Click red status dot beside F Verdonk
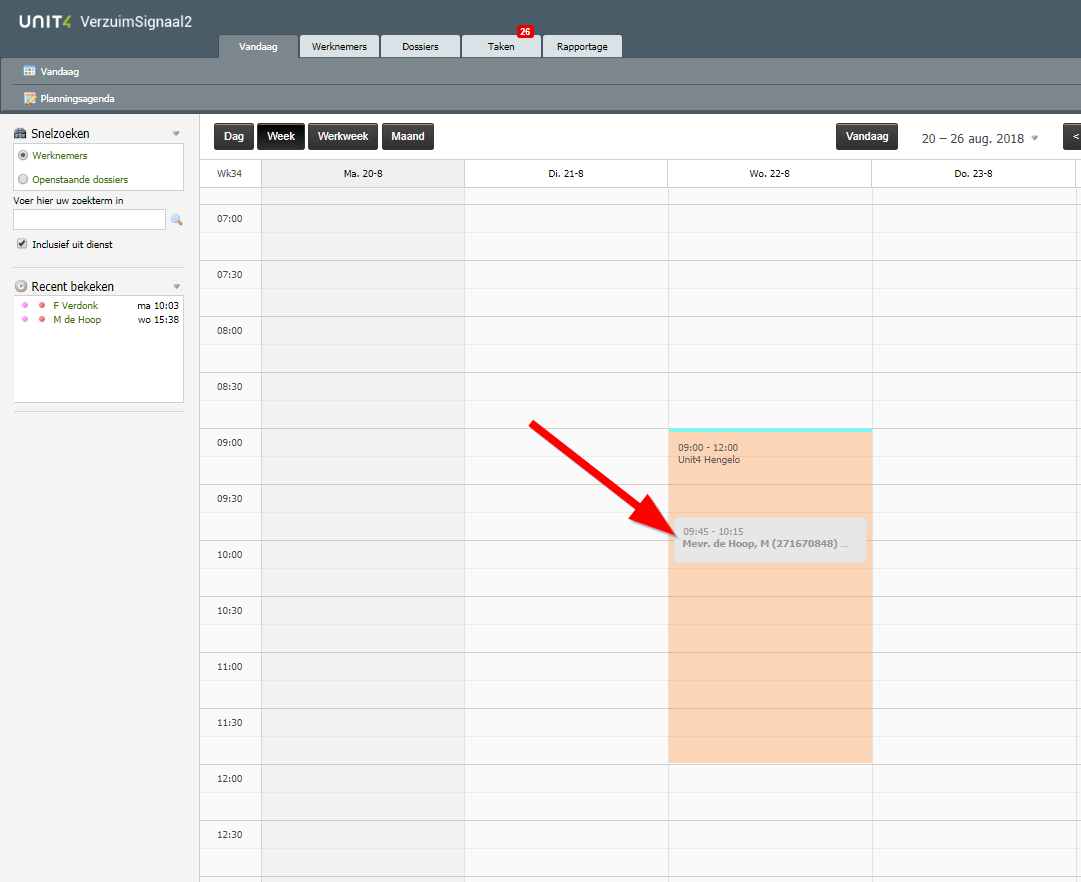Viewport: 1081px width, 882px height. (42, 305)
